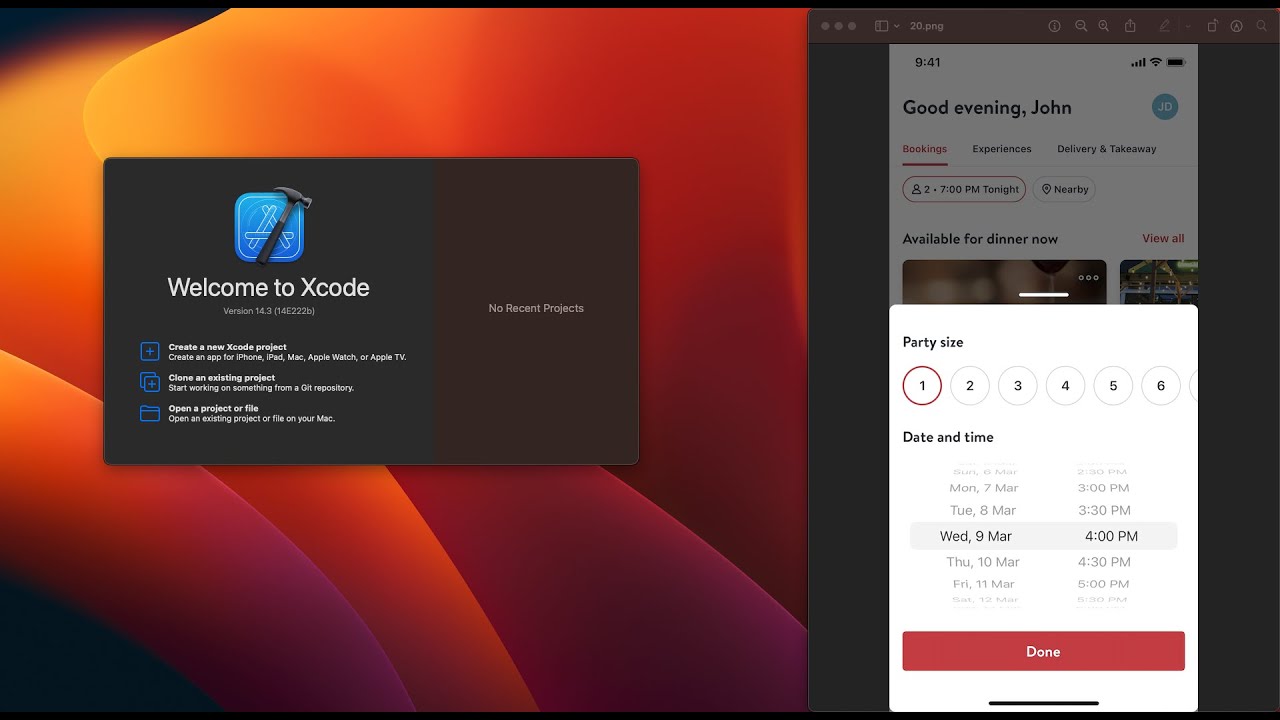Click the Xcode version 14.3 label
Image resolution: width=1280 pixels, height=720 pixels.
point(269,311)
